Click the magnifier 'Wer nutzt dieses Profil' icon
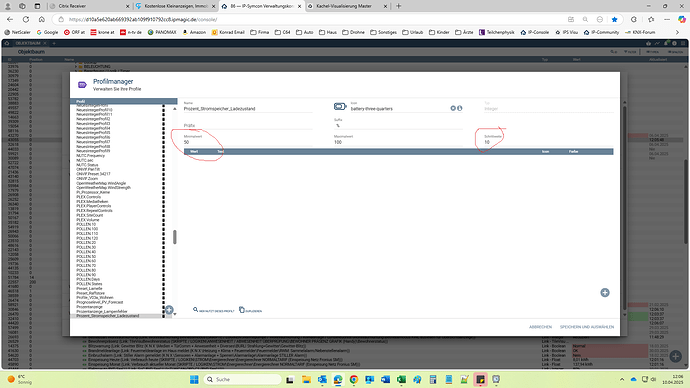690x388 pixels. [x=195, y=310]
